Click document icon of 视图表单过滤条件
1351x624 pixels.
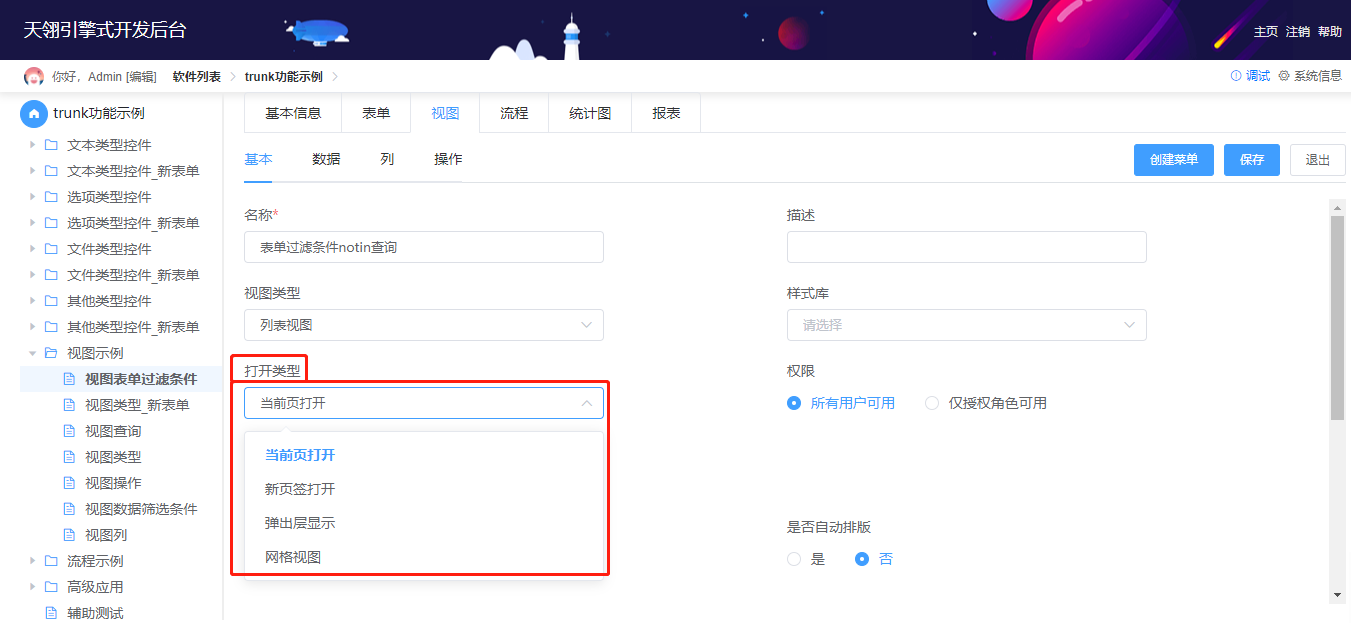69,379
